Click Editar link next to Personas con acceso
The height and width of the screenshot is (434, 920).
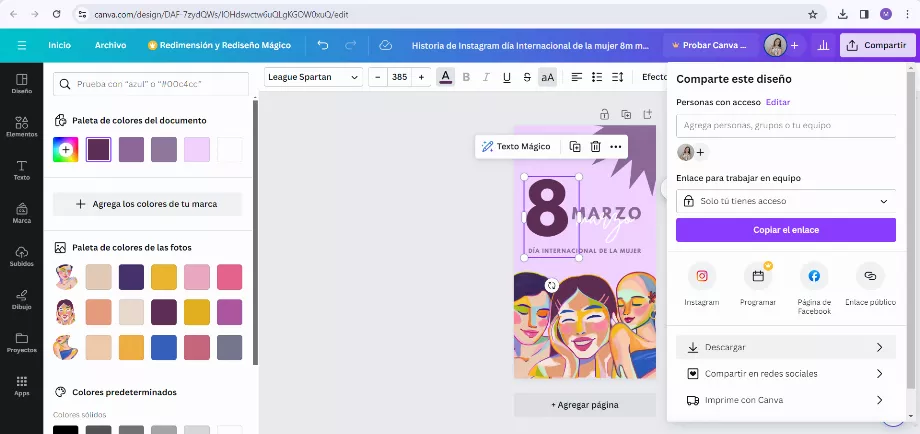tap(778, 102)
